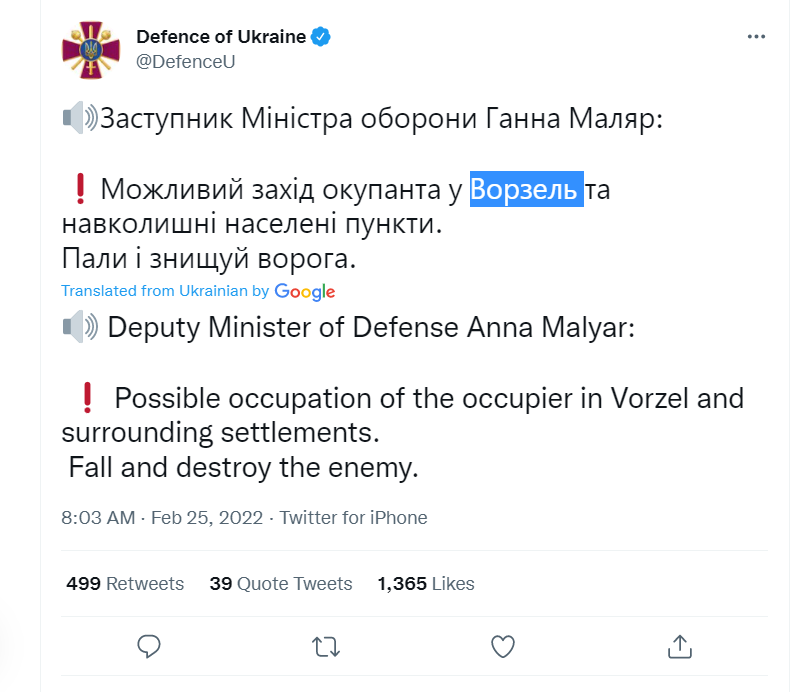
Task: View the 39 Quote Tweets list
Action: (x=281, y=583)
